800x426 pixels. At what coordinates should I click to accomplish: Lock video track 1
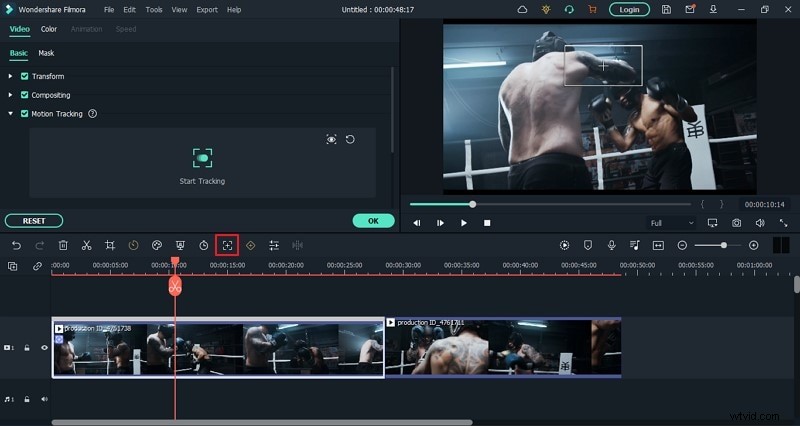[x=27, y=347]
